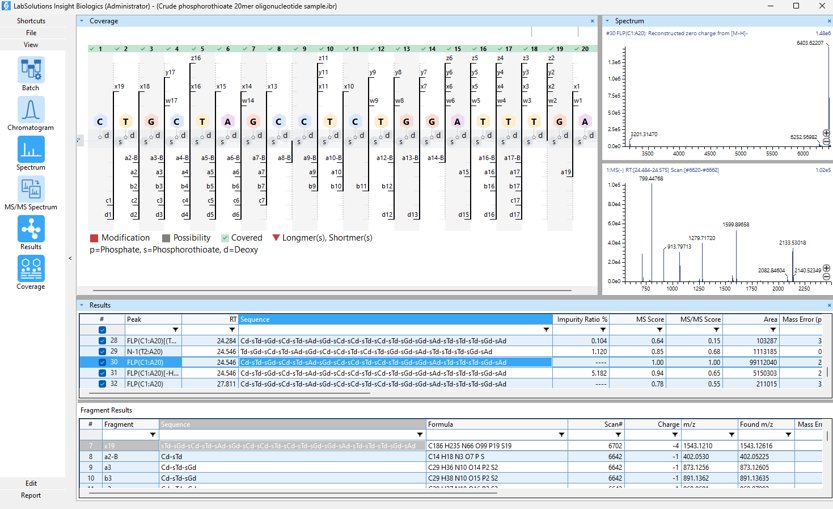Click the Results table horizontal scrollbar
The height and width of the screenshot is (509, 833).
(x=230, y=393)
